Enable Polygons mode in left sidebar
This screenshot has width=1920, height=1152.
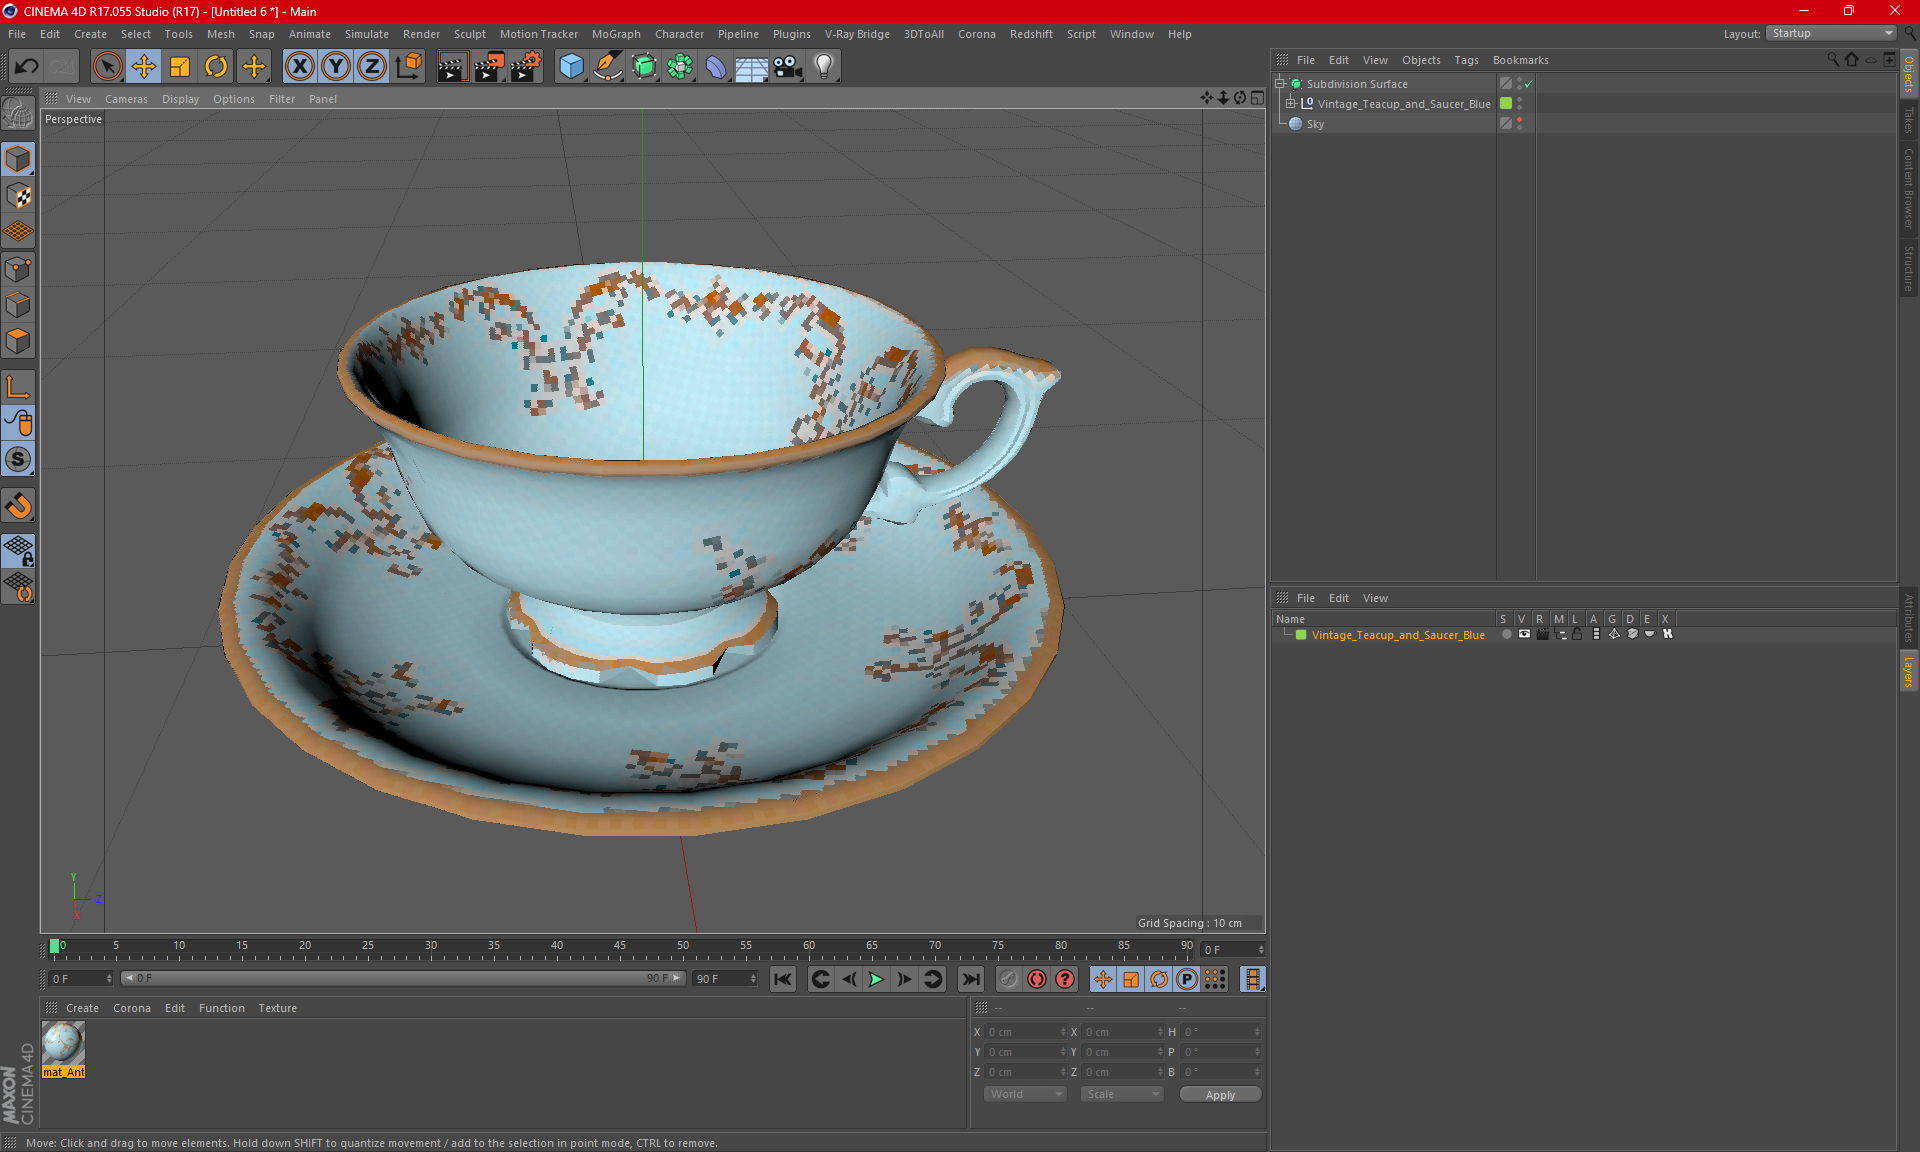pyautogui.click(x=18, y=341)
